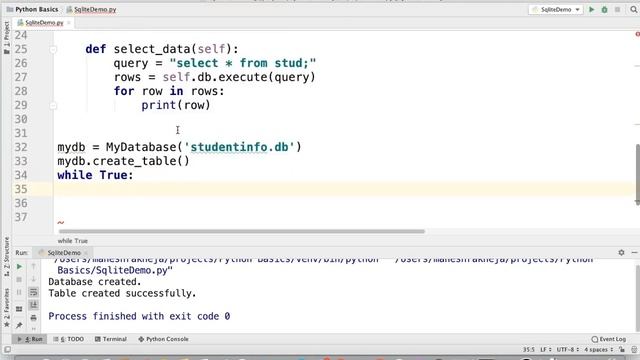
Task: Click 'Database created.' console line
Action: pyautogui.click(x=95, y=282)
